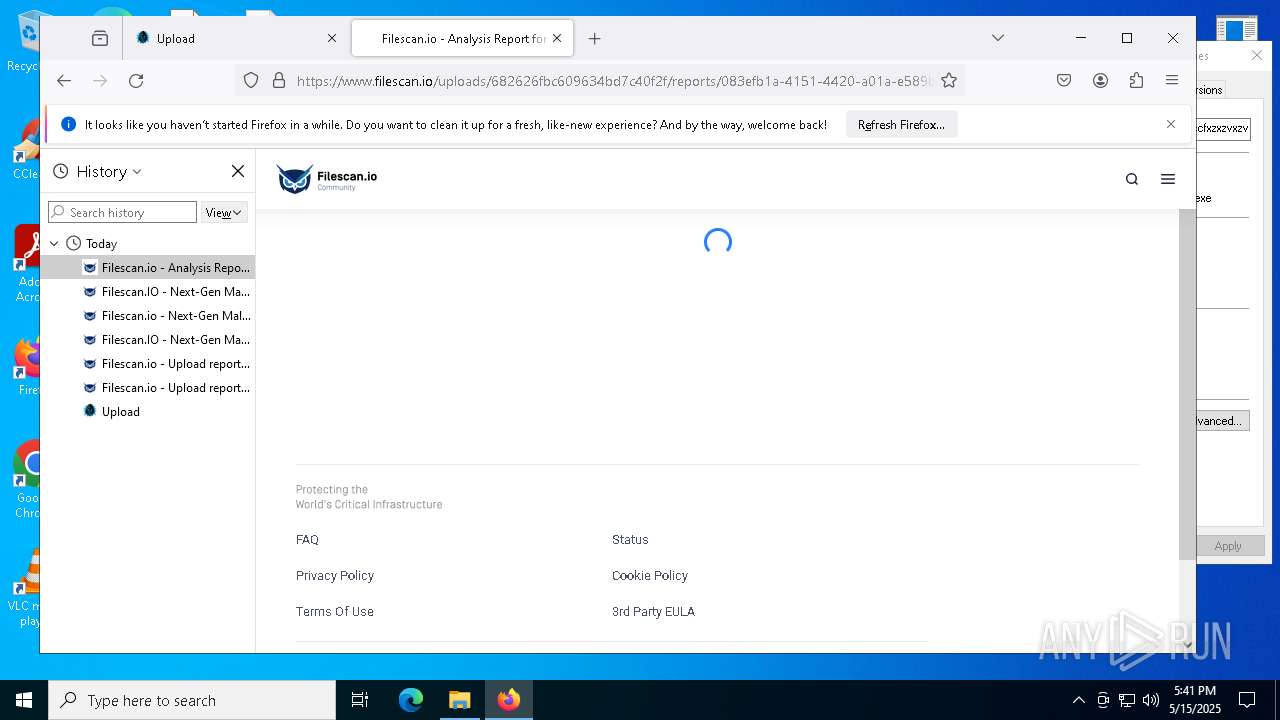Open Task View in the taskbar
Screen dimensions: 1280x720
[x=360, y=700]
